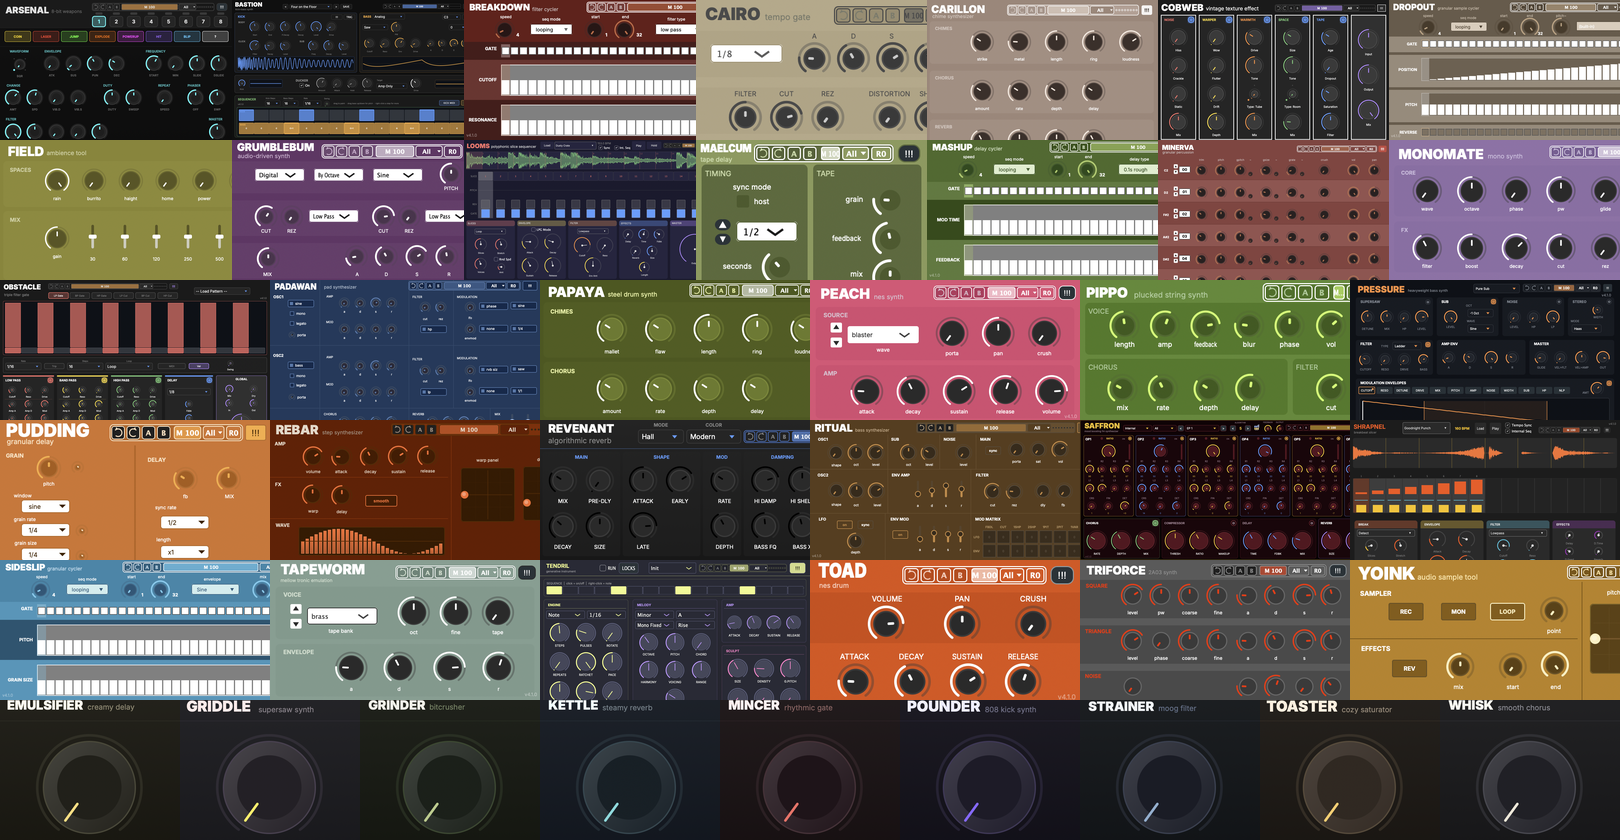Click the redo icon in Maelcum header

click(x=778, y=153)
